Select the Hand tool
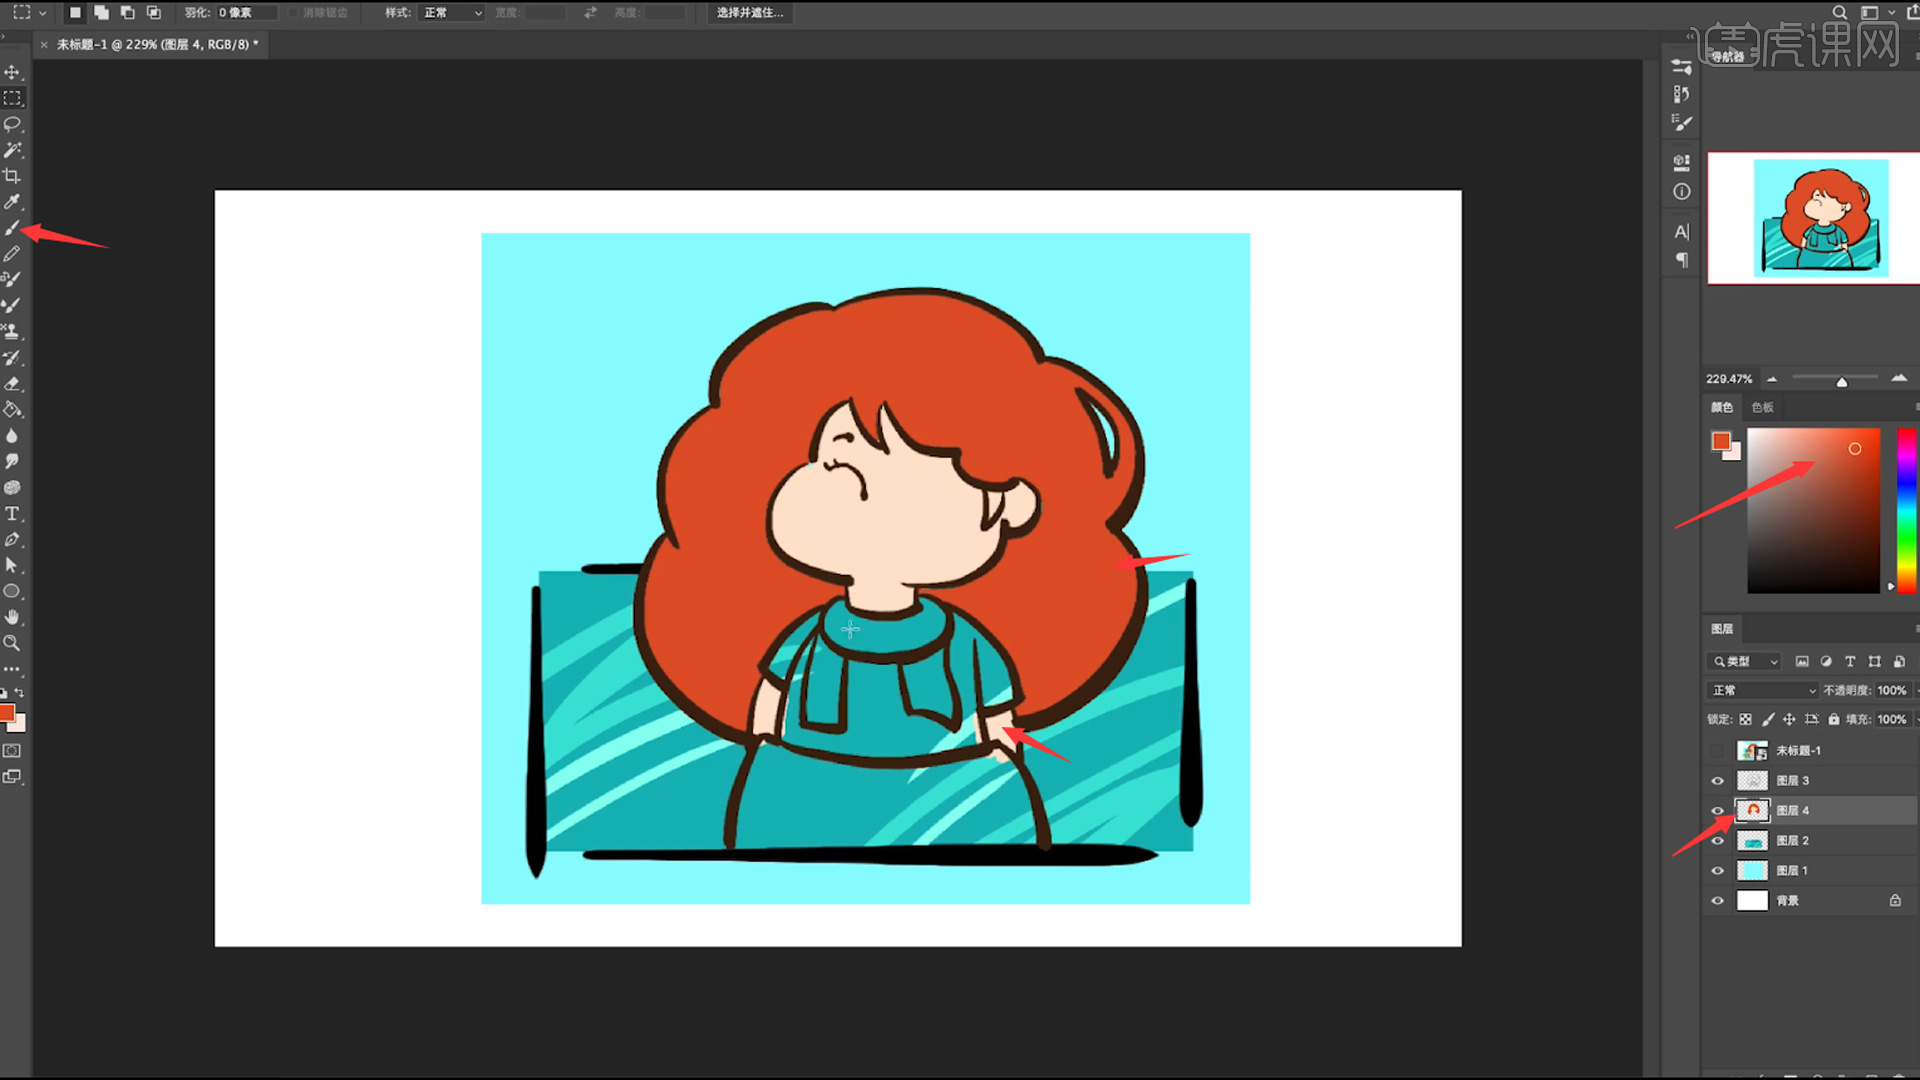The height and width of the screenshot is (1080, 1920). [x=12, y=617]
